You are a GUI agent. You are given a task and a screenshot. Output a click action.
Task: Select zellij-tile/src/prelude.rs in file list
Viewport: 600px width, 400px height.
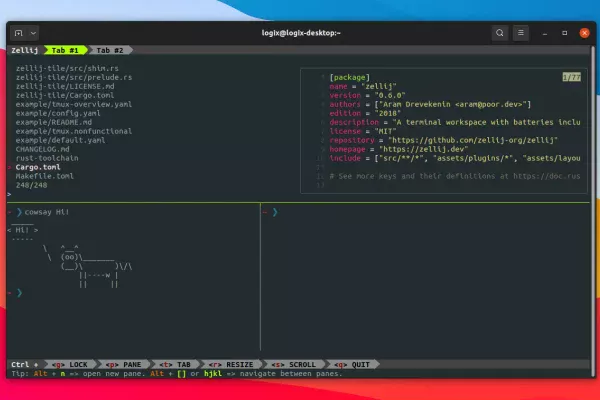tap(74, 77)
